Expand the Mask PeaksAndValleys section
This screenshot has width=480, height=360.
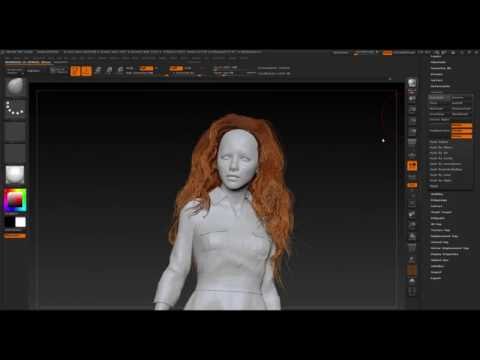(446, 169)
